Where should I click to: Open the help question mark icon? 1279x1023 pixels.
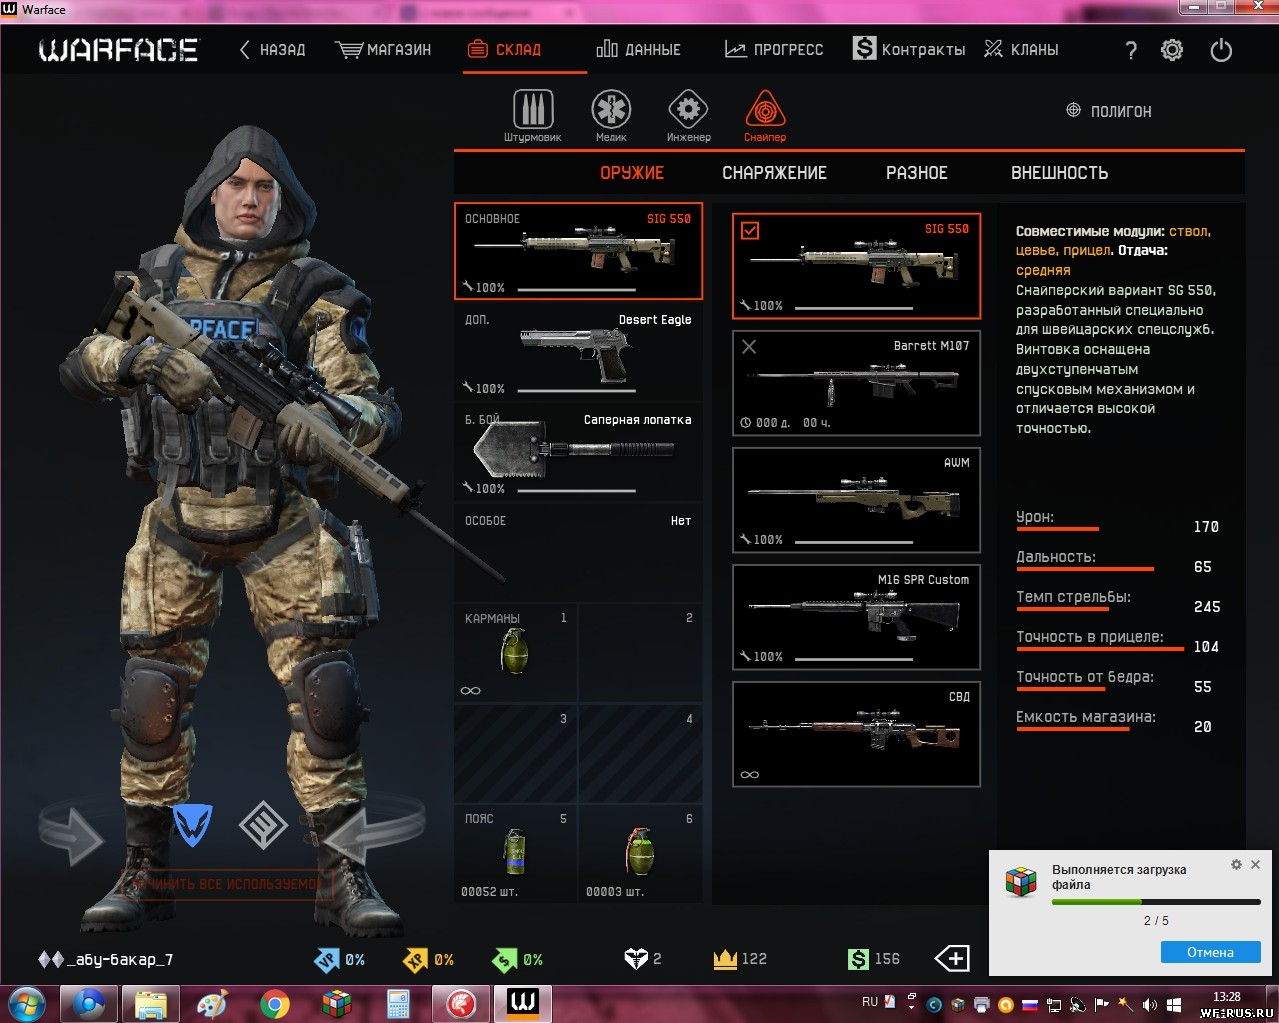coord(1131,50)
